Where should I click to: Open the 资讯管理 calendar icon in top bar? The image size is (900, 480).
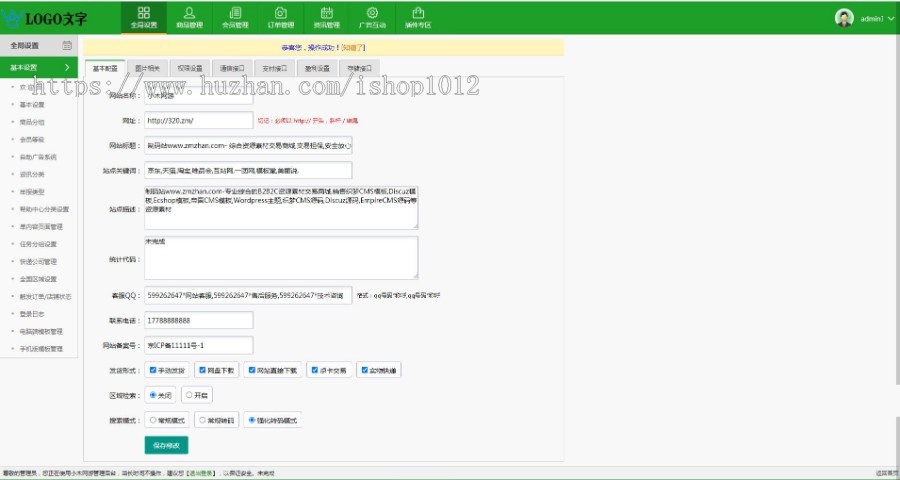pyautogui.click(x=327, y=13)
